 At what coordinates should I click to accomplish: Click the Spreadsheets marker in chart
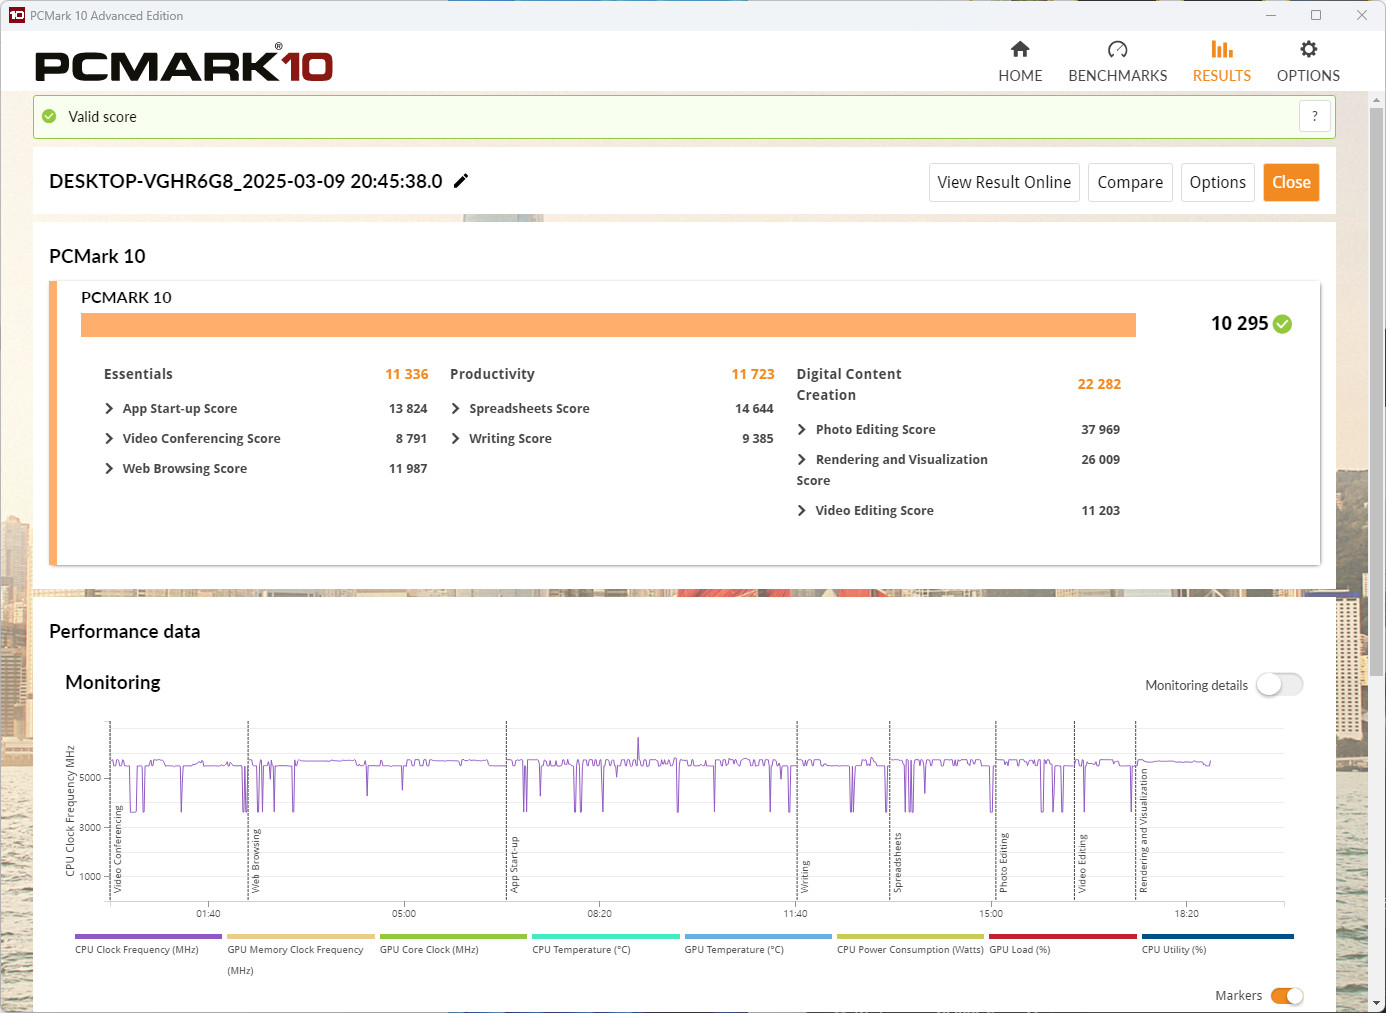tap(897, 862)
